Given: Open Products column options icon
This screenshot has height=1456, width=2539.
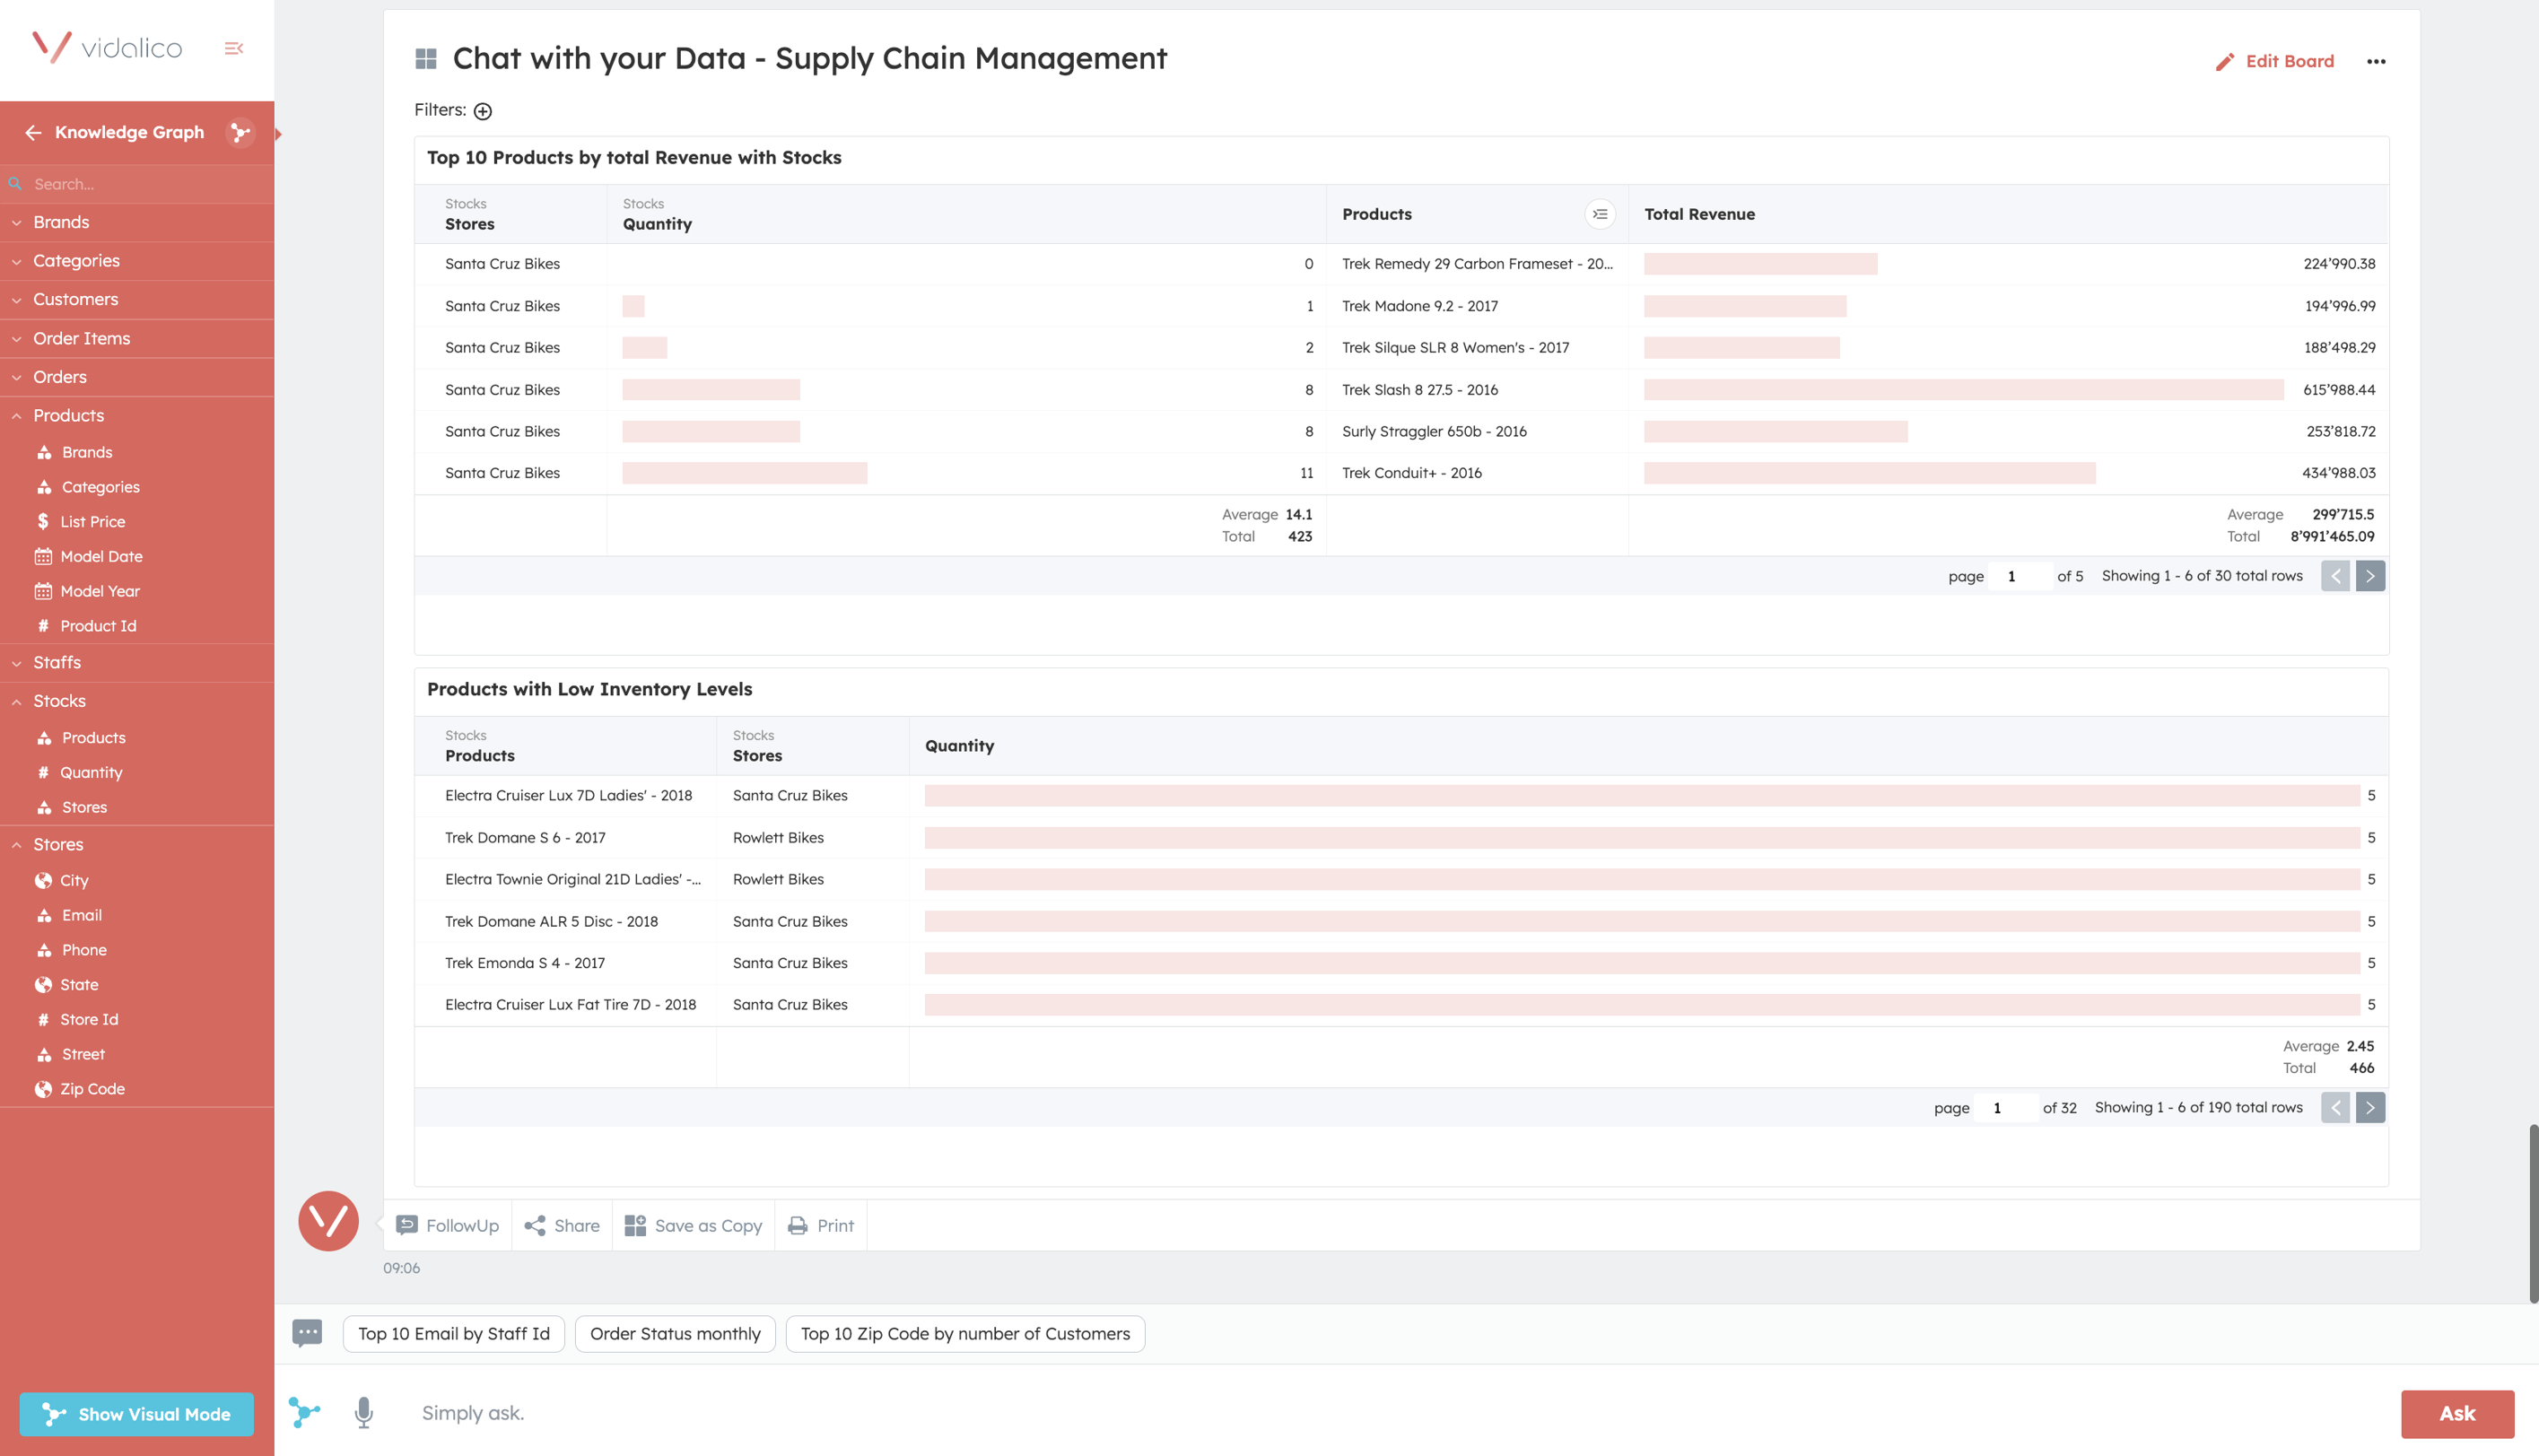Looking at the screenshot, I should coord(1600,214).
